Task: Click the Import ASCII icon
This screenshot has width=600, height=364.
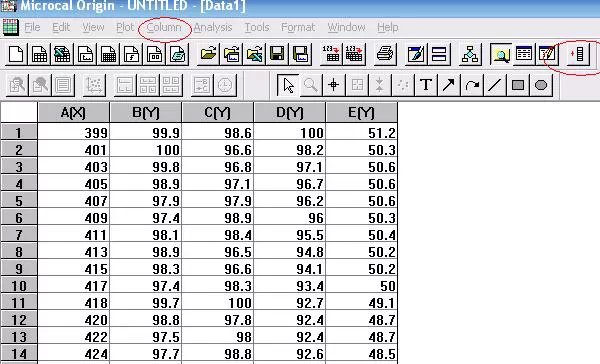Action: click(x=331, y=54)
